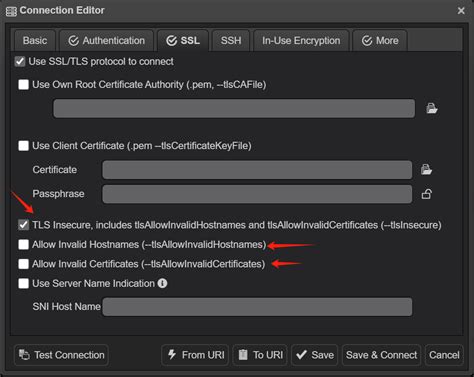
Task: Click the SNI Host Name label
Action: [66, 307]
